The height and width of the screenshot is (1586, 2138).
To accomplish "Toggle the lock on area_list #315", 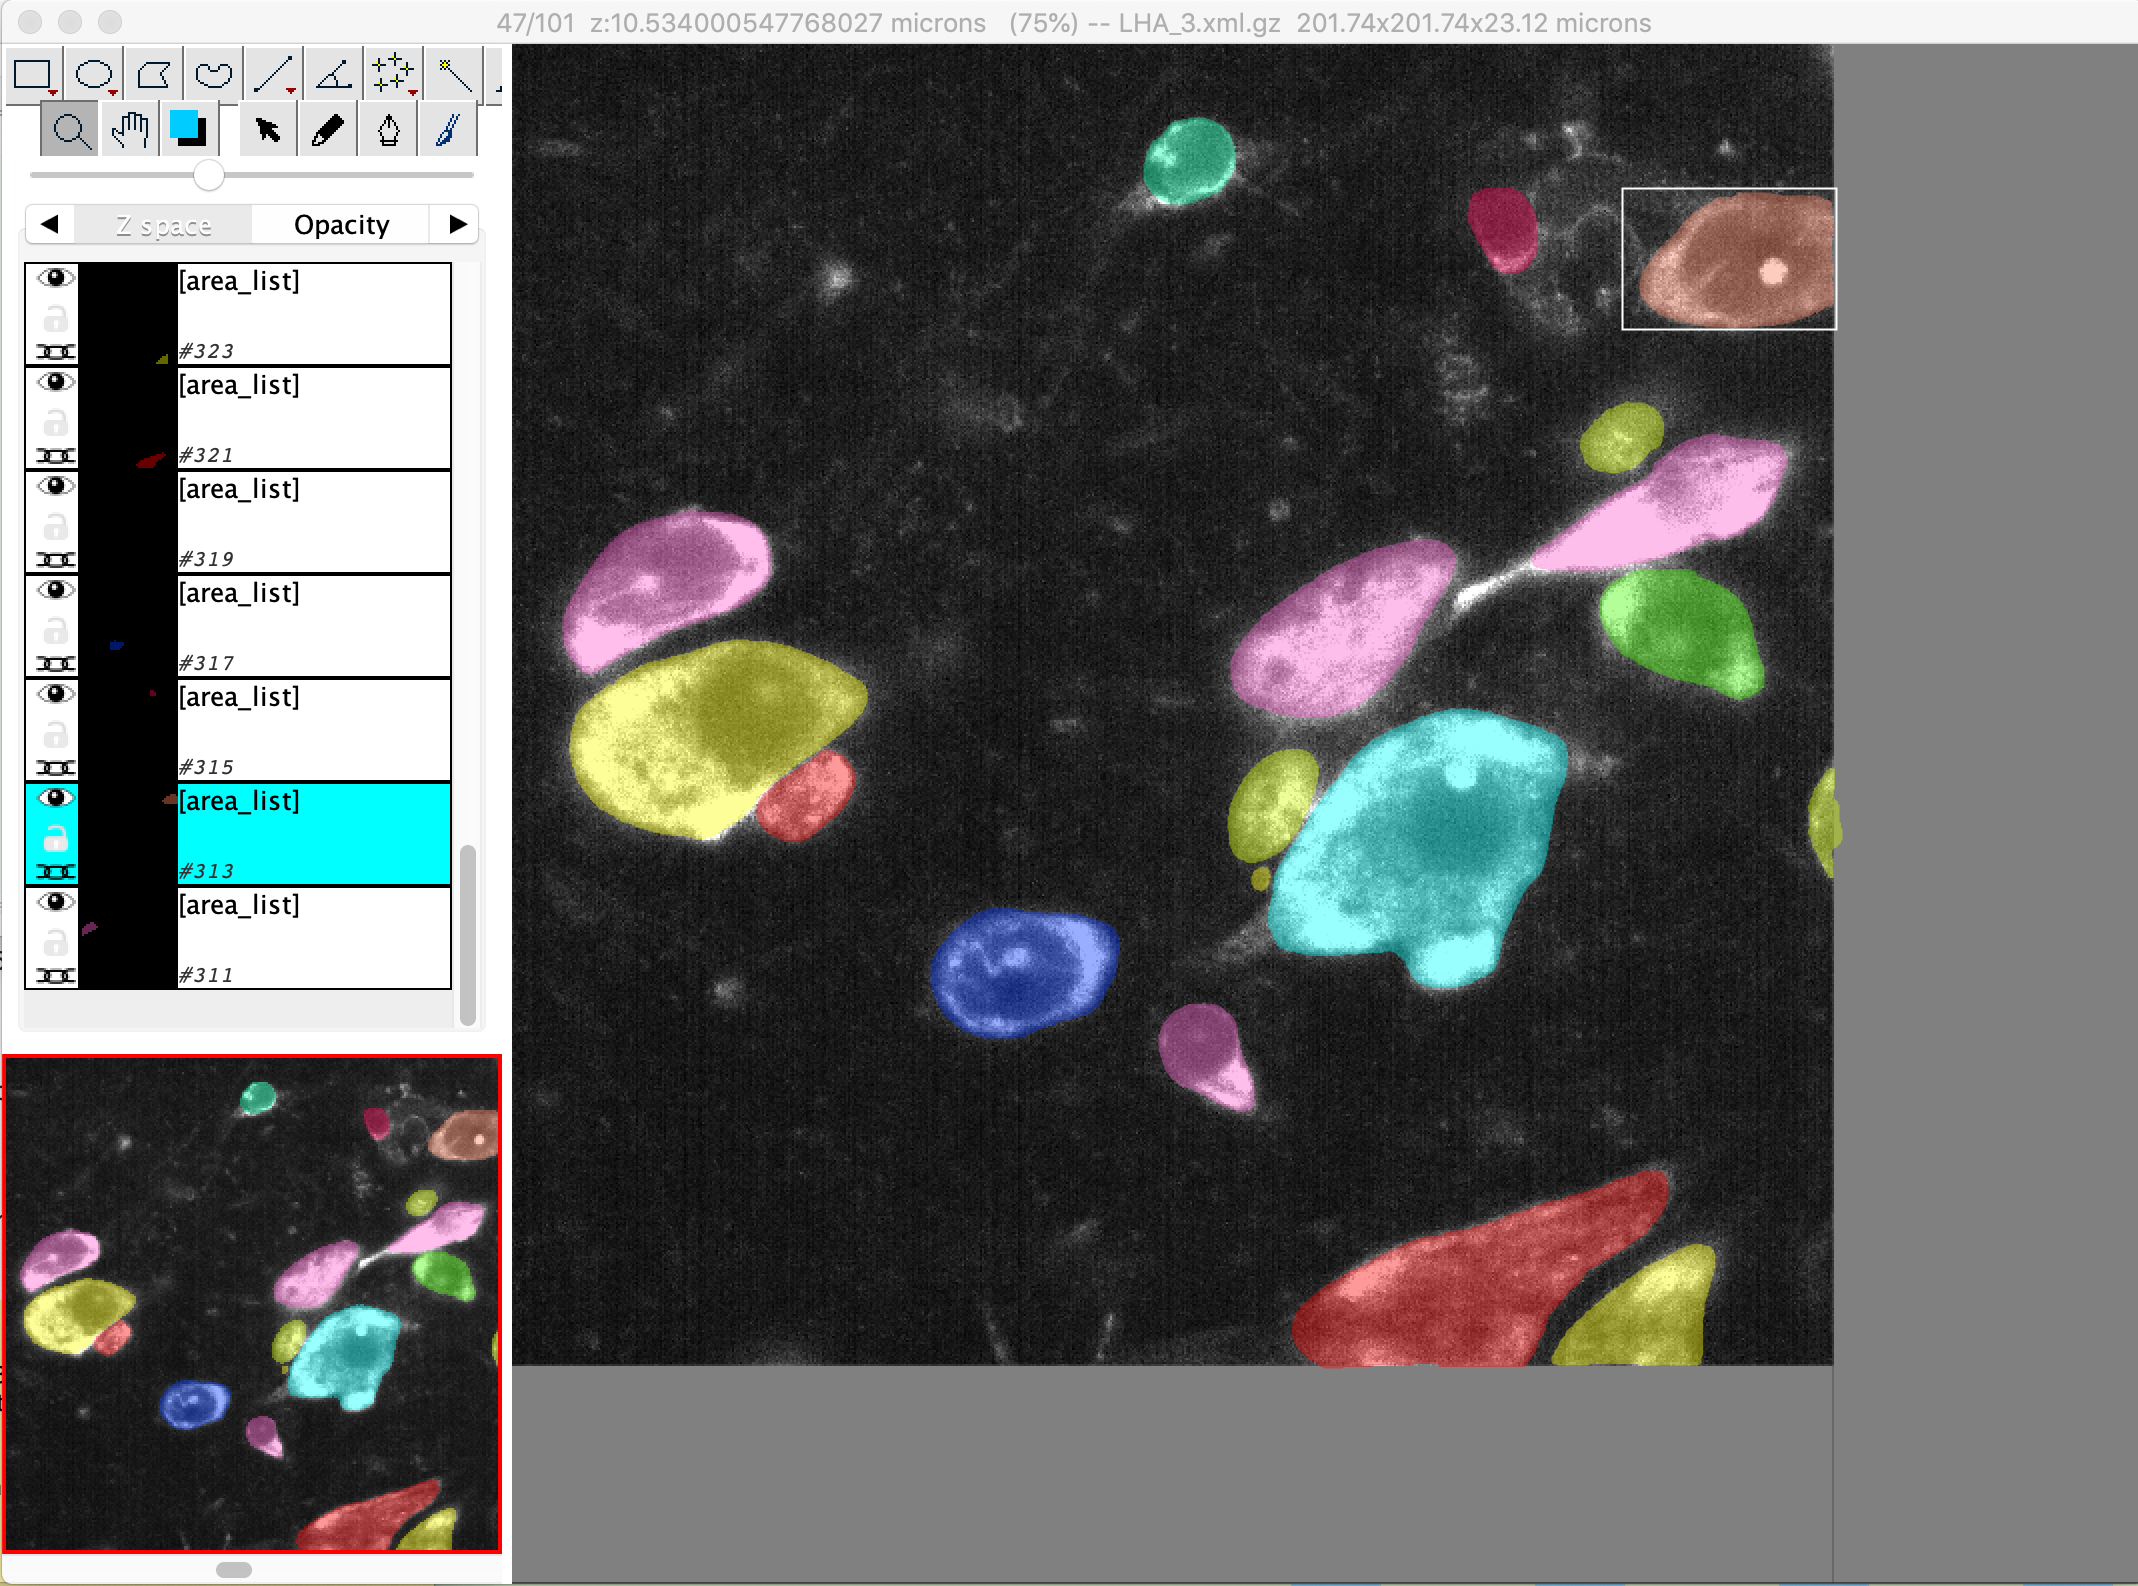I will click(56, 734).
